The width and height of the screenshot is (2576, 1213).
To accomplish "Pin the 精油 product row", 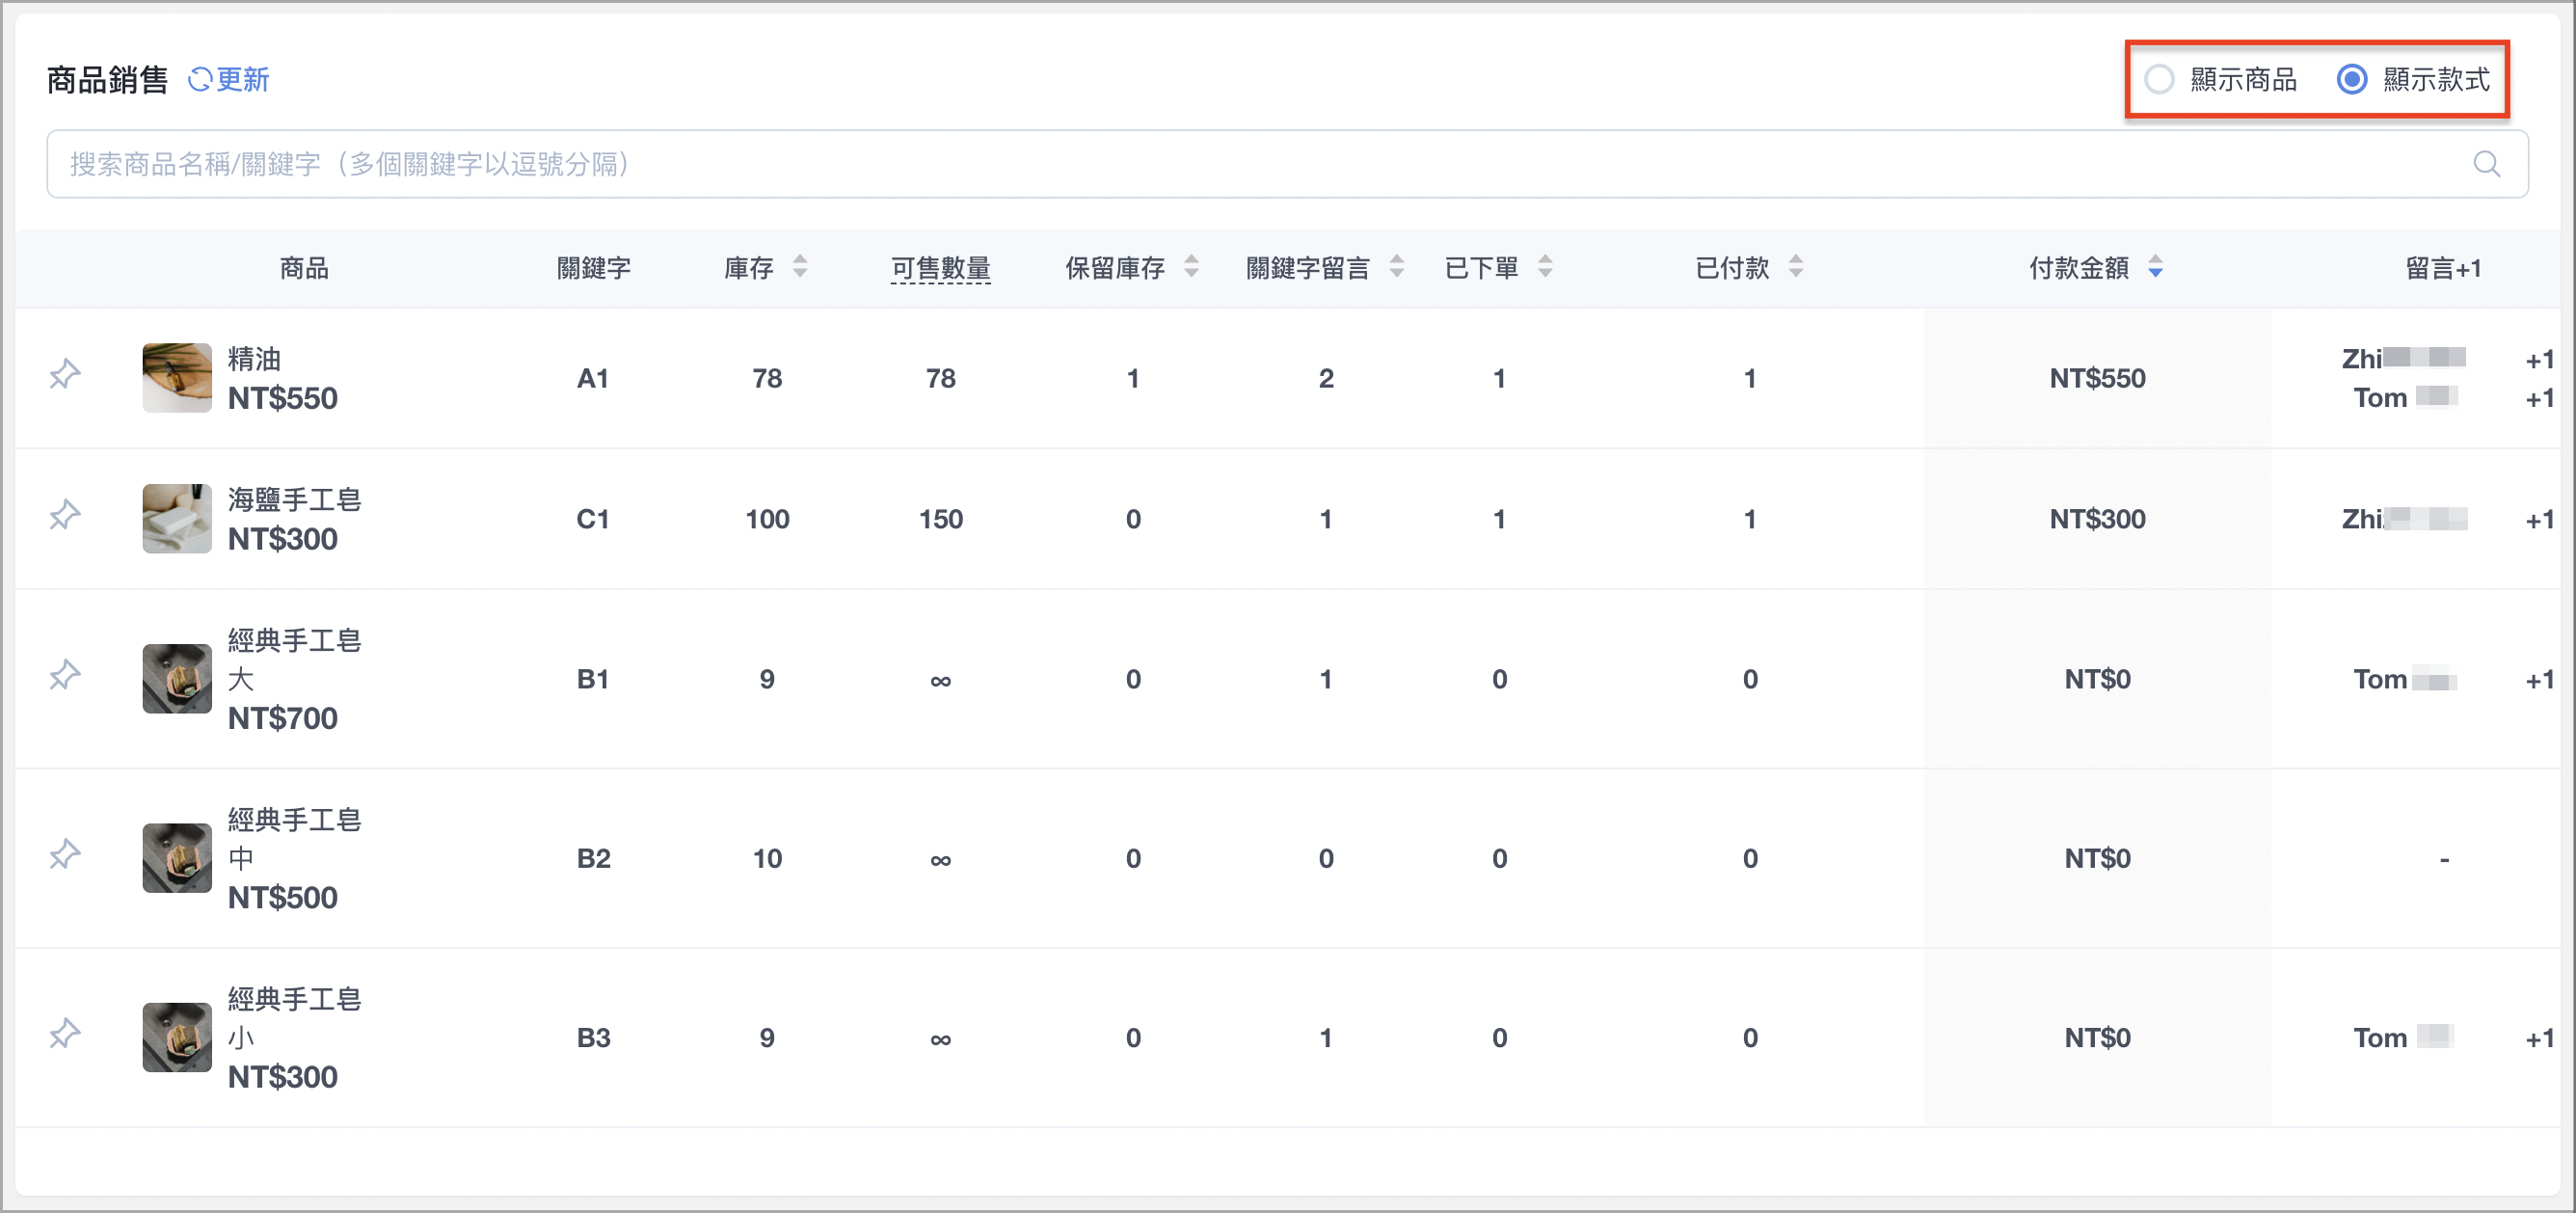I will pos(65,374).
